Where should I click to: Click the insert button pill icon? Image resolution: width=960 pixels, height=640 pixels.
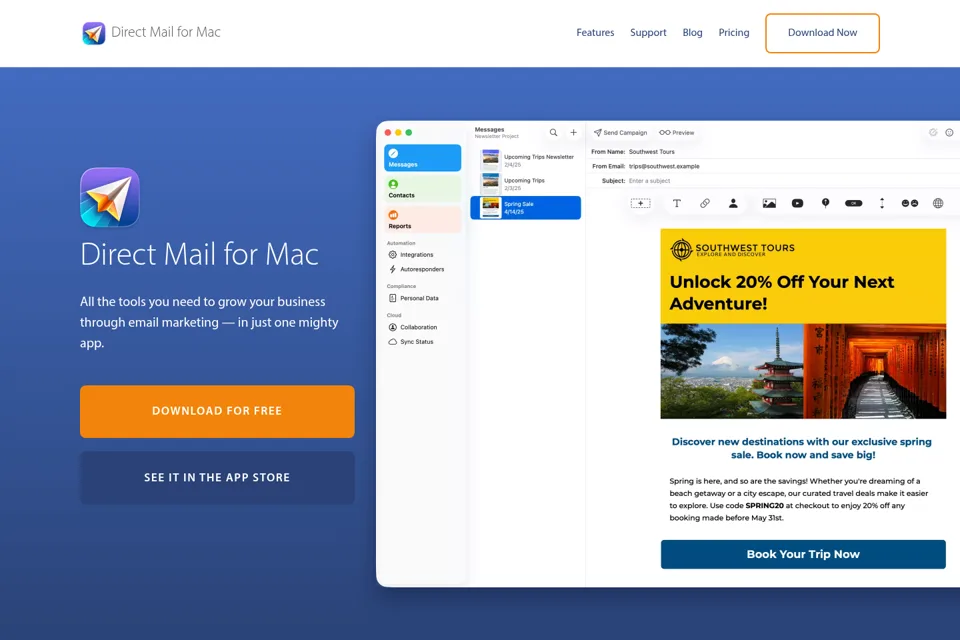(x=853, y=203)
